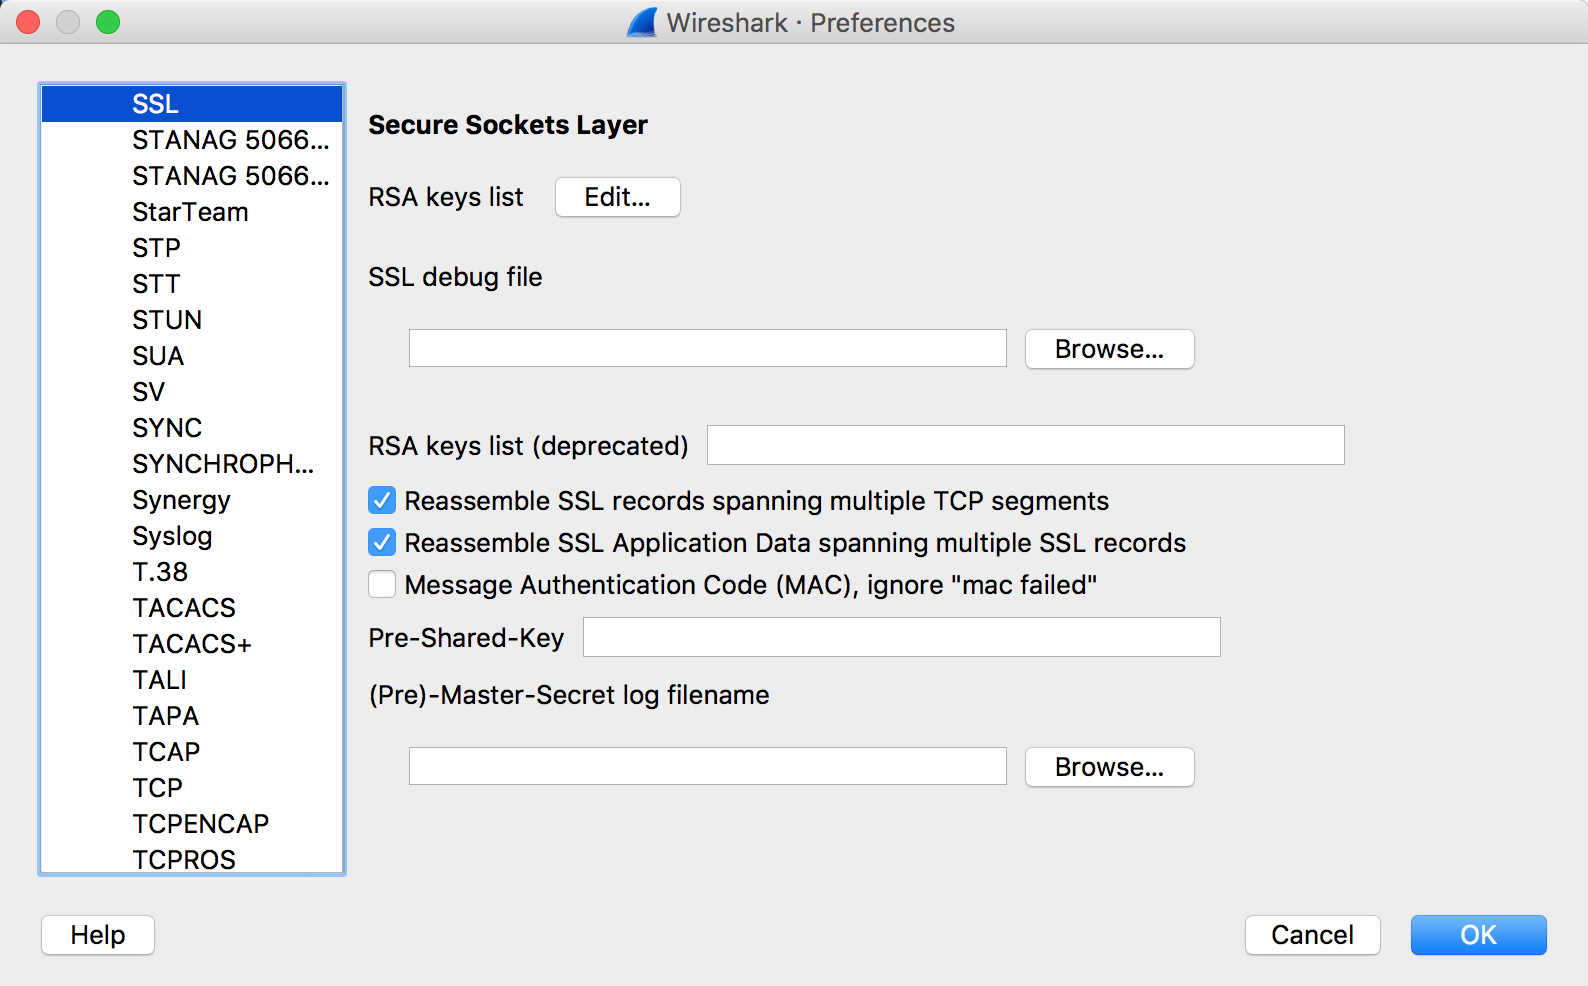This screenshot has width=1588, height=986.
Task: Toggle Reassemble SSL Application Data checkbox
Action: 382,542
